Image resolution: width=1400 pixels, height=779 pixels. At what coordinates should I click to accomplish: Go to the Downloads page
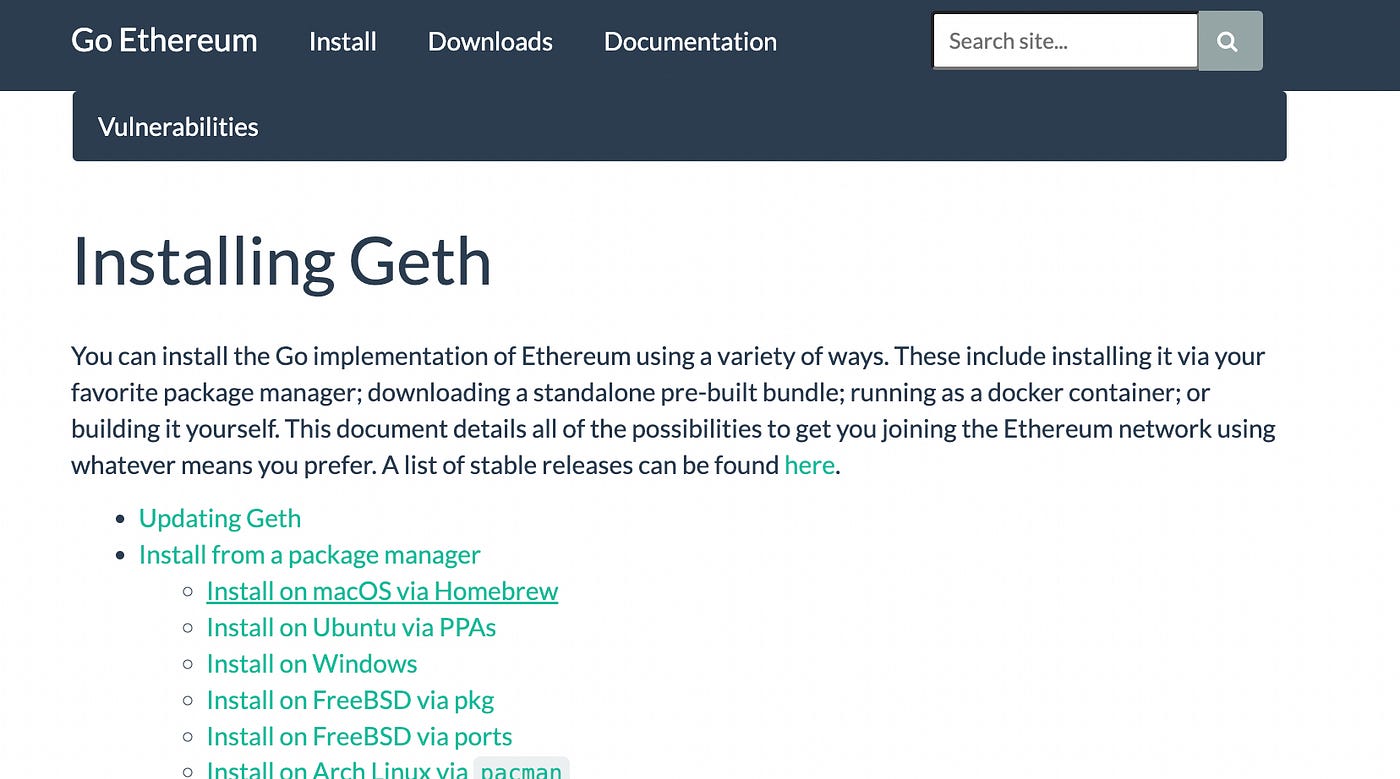(490, 42)
